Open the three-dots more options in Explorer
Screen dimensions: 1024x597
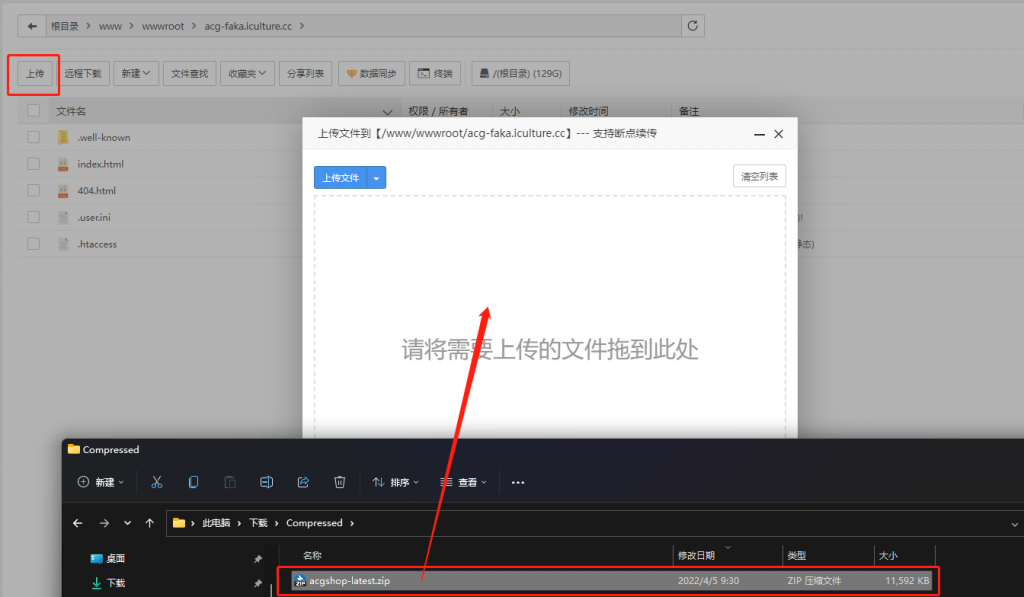tap(518, 482)
